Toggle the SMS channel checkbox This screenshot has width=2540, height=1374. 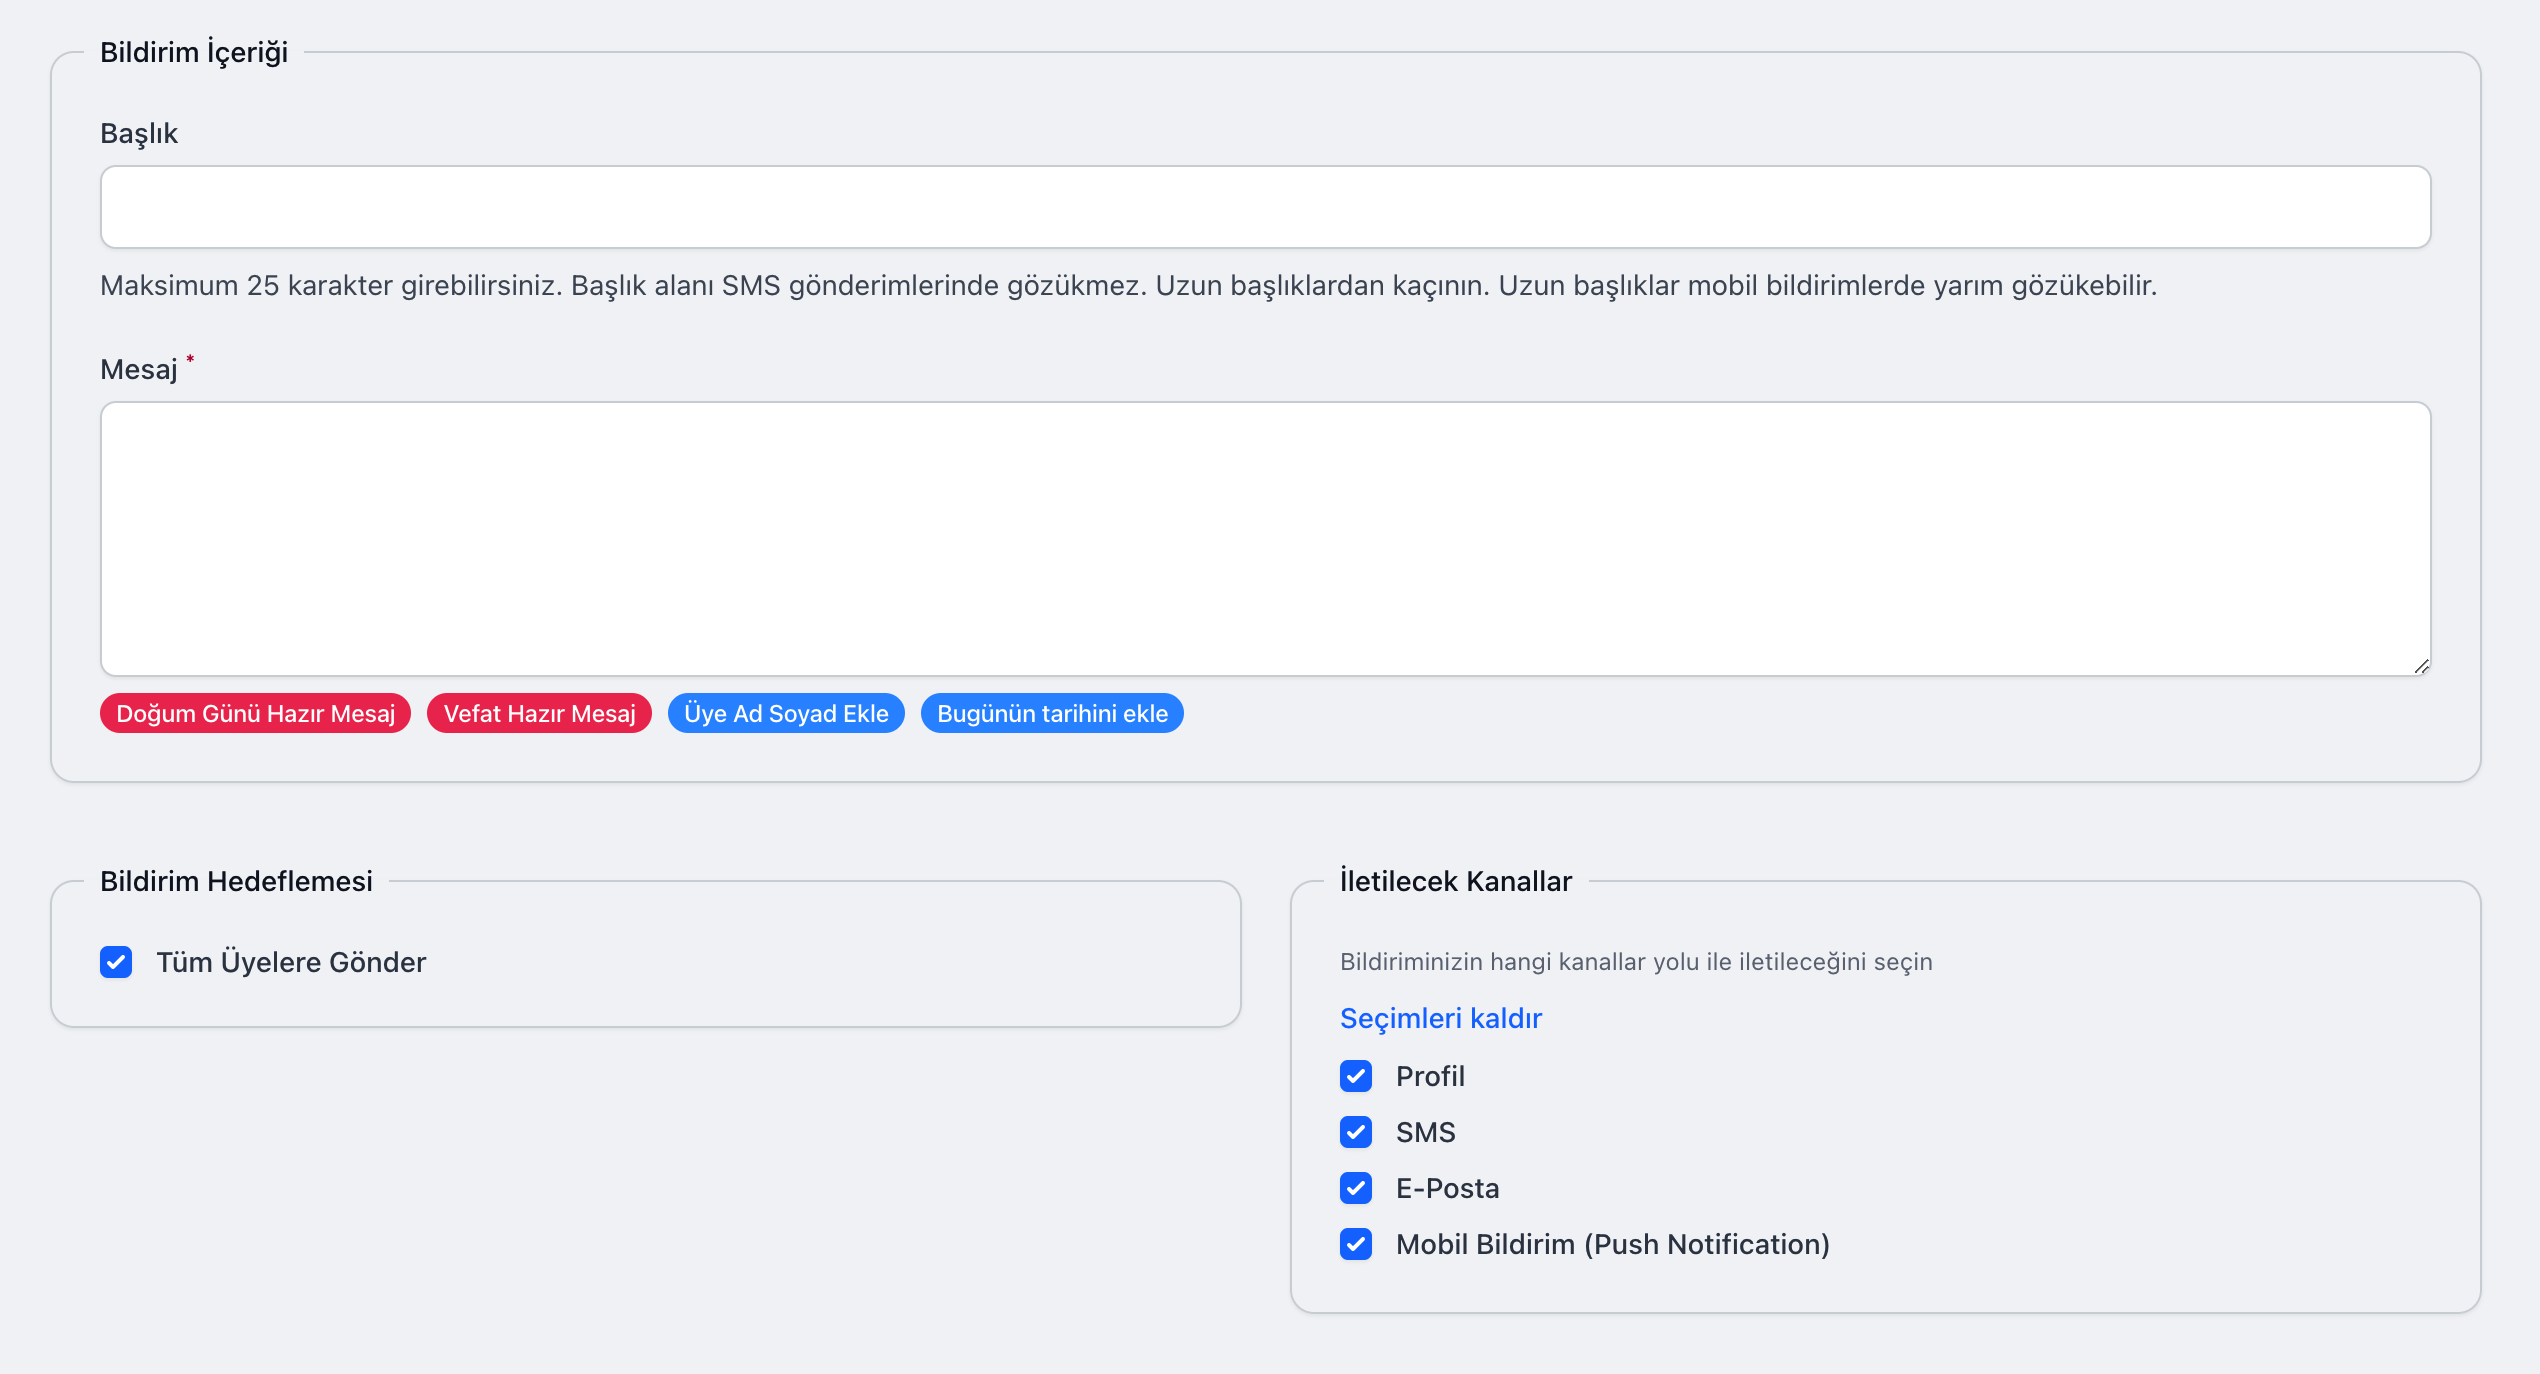[1356, 1132]
